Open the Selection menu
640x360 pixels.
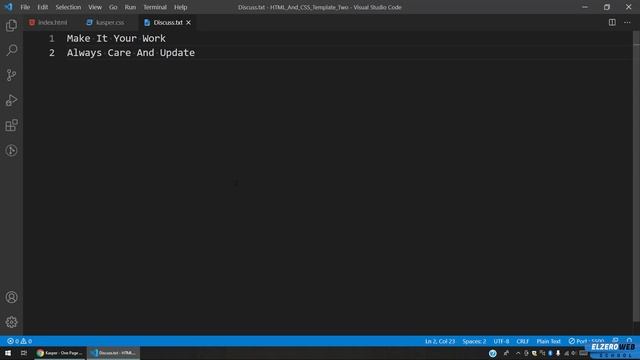pyautogui.click(x=68, y=7)
